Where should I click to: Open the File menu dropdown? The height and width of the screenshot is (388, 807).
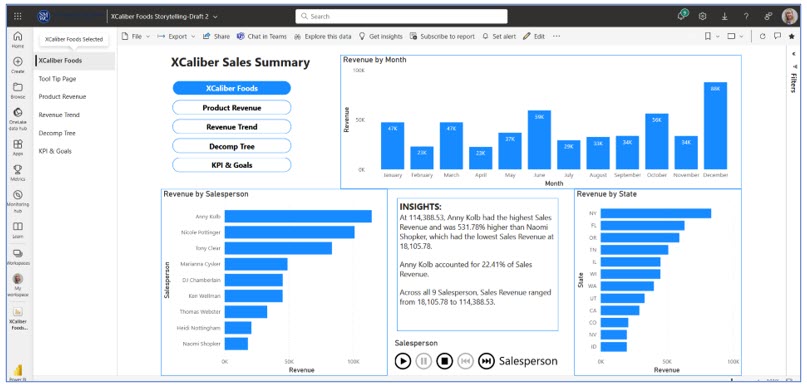[136, 37]
